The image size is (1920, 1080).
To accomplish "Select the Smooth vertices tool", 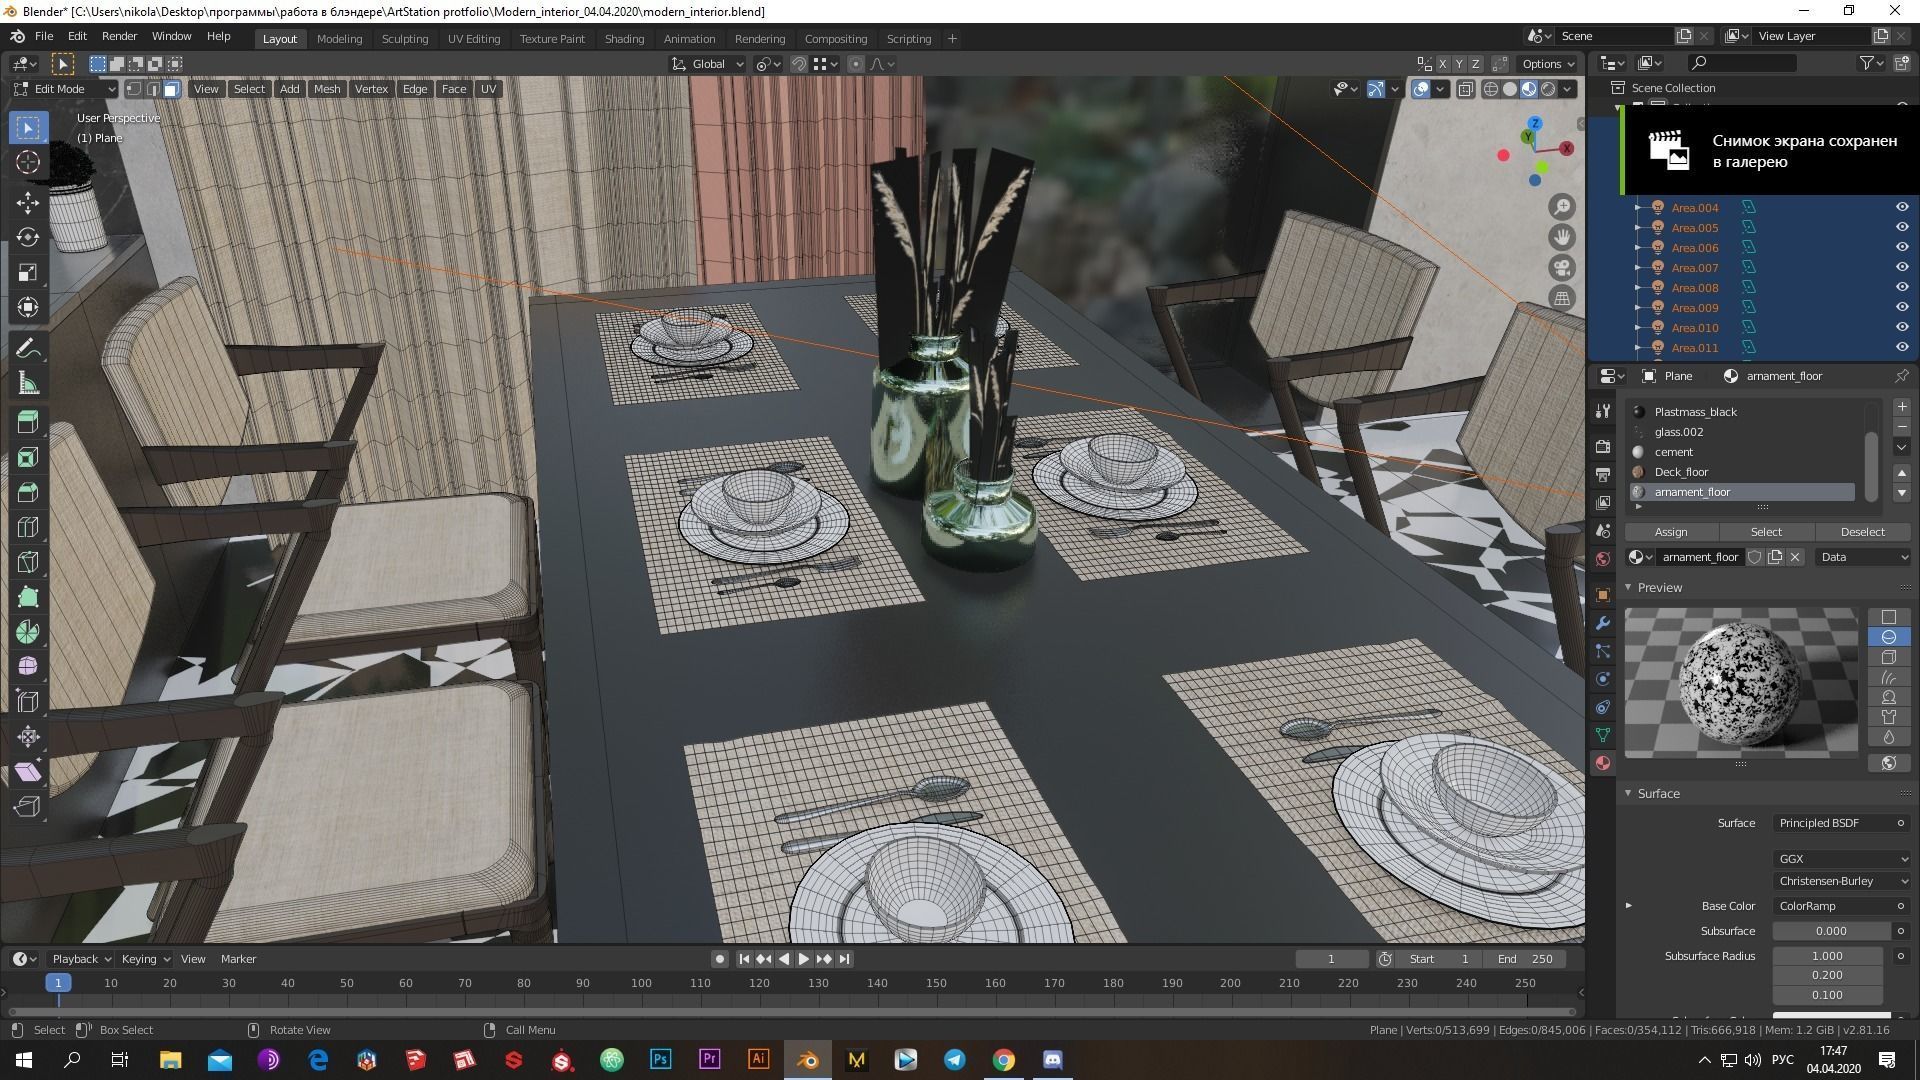I will click(28, 666).
